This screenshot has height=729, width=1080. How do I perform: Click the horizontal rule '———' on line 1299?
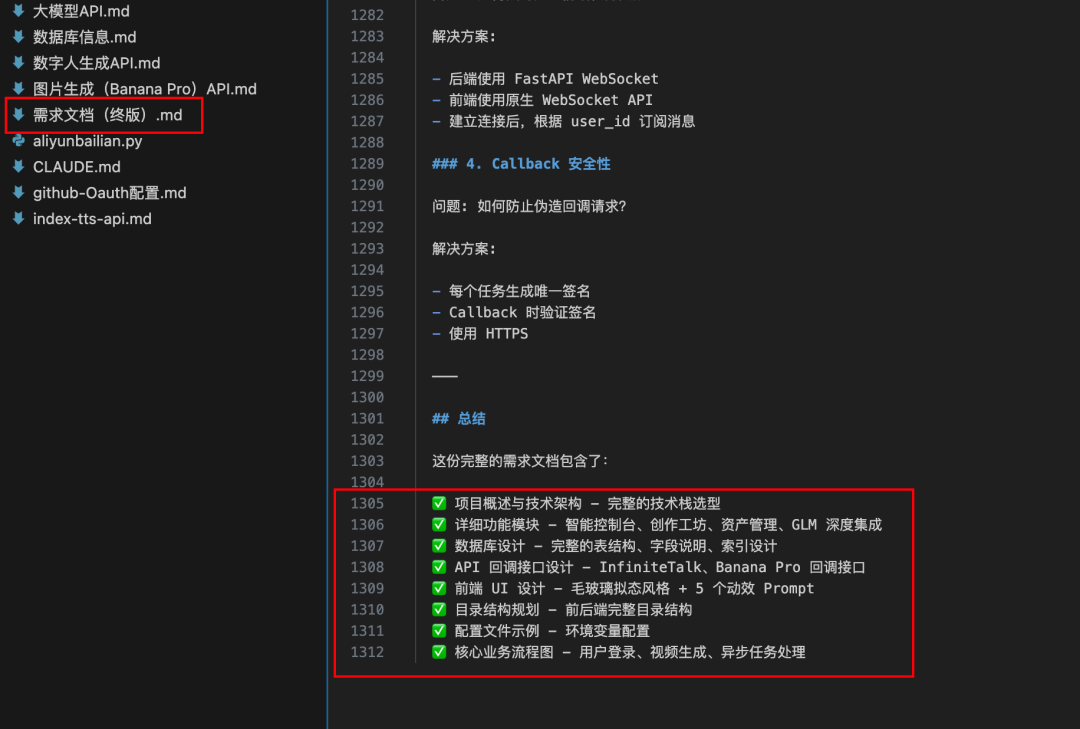click(x=445, y=376)
